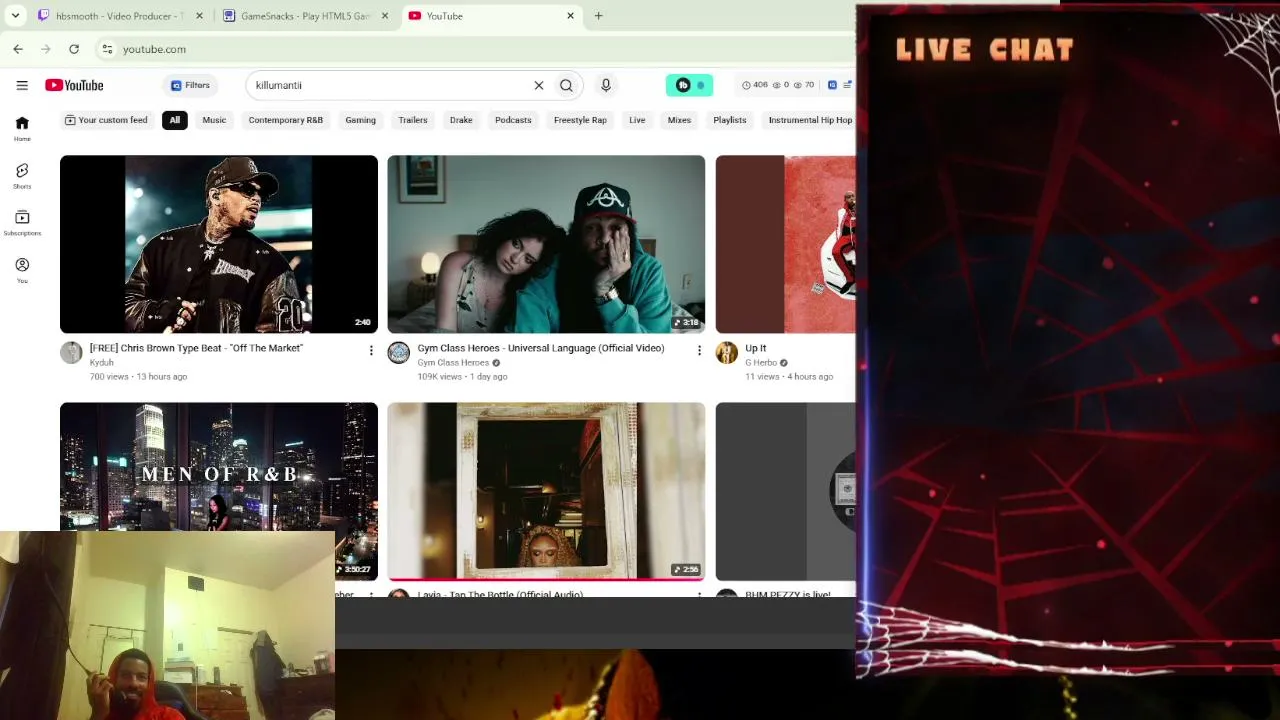Filter feed by Trailers chip

click(x=413, y=120)
